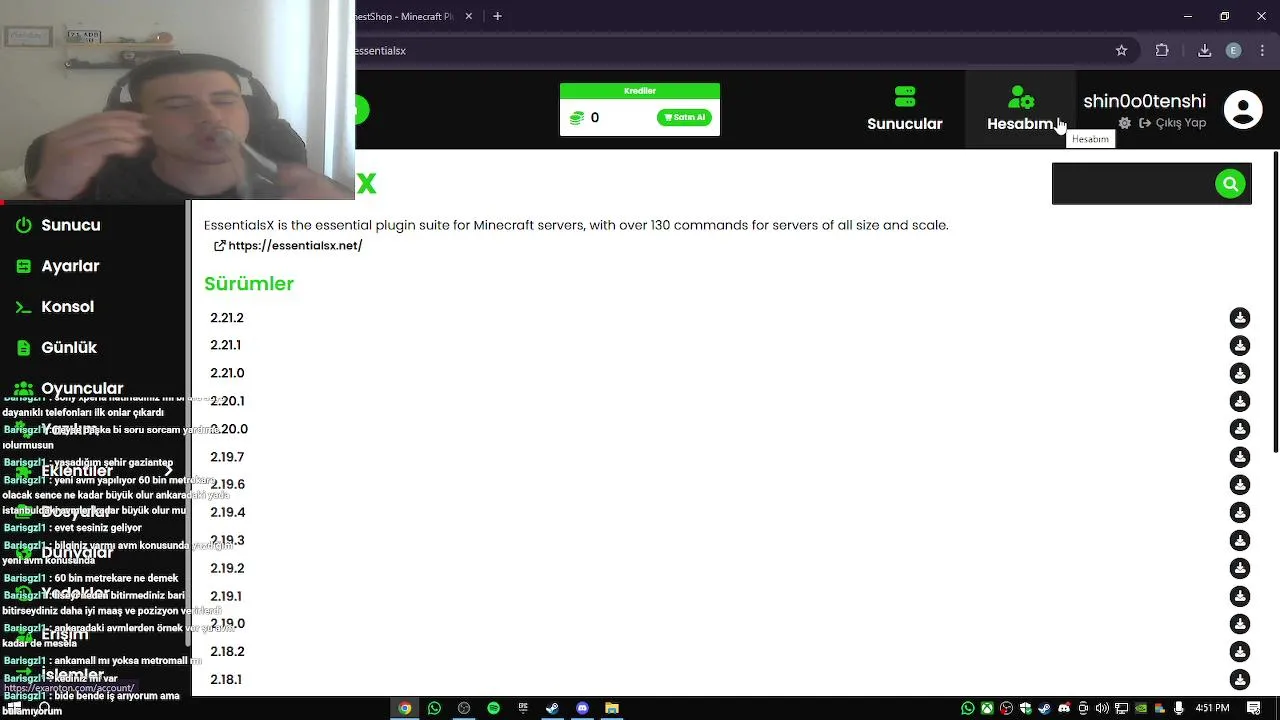The width and height of the screenshot is (1280, 720).
Task: Download EssentialsX version 2.19.1
Action: 1240,596
